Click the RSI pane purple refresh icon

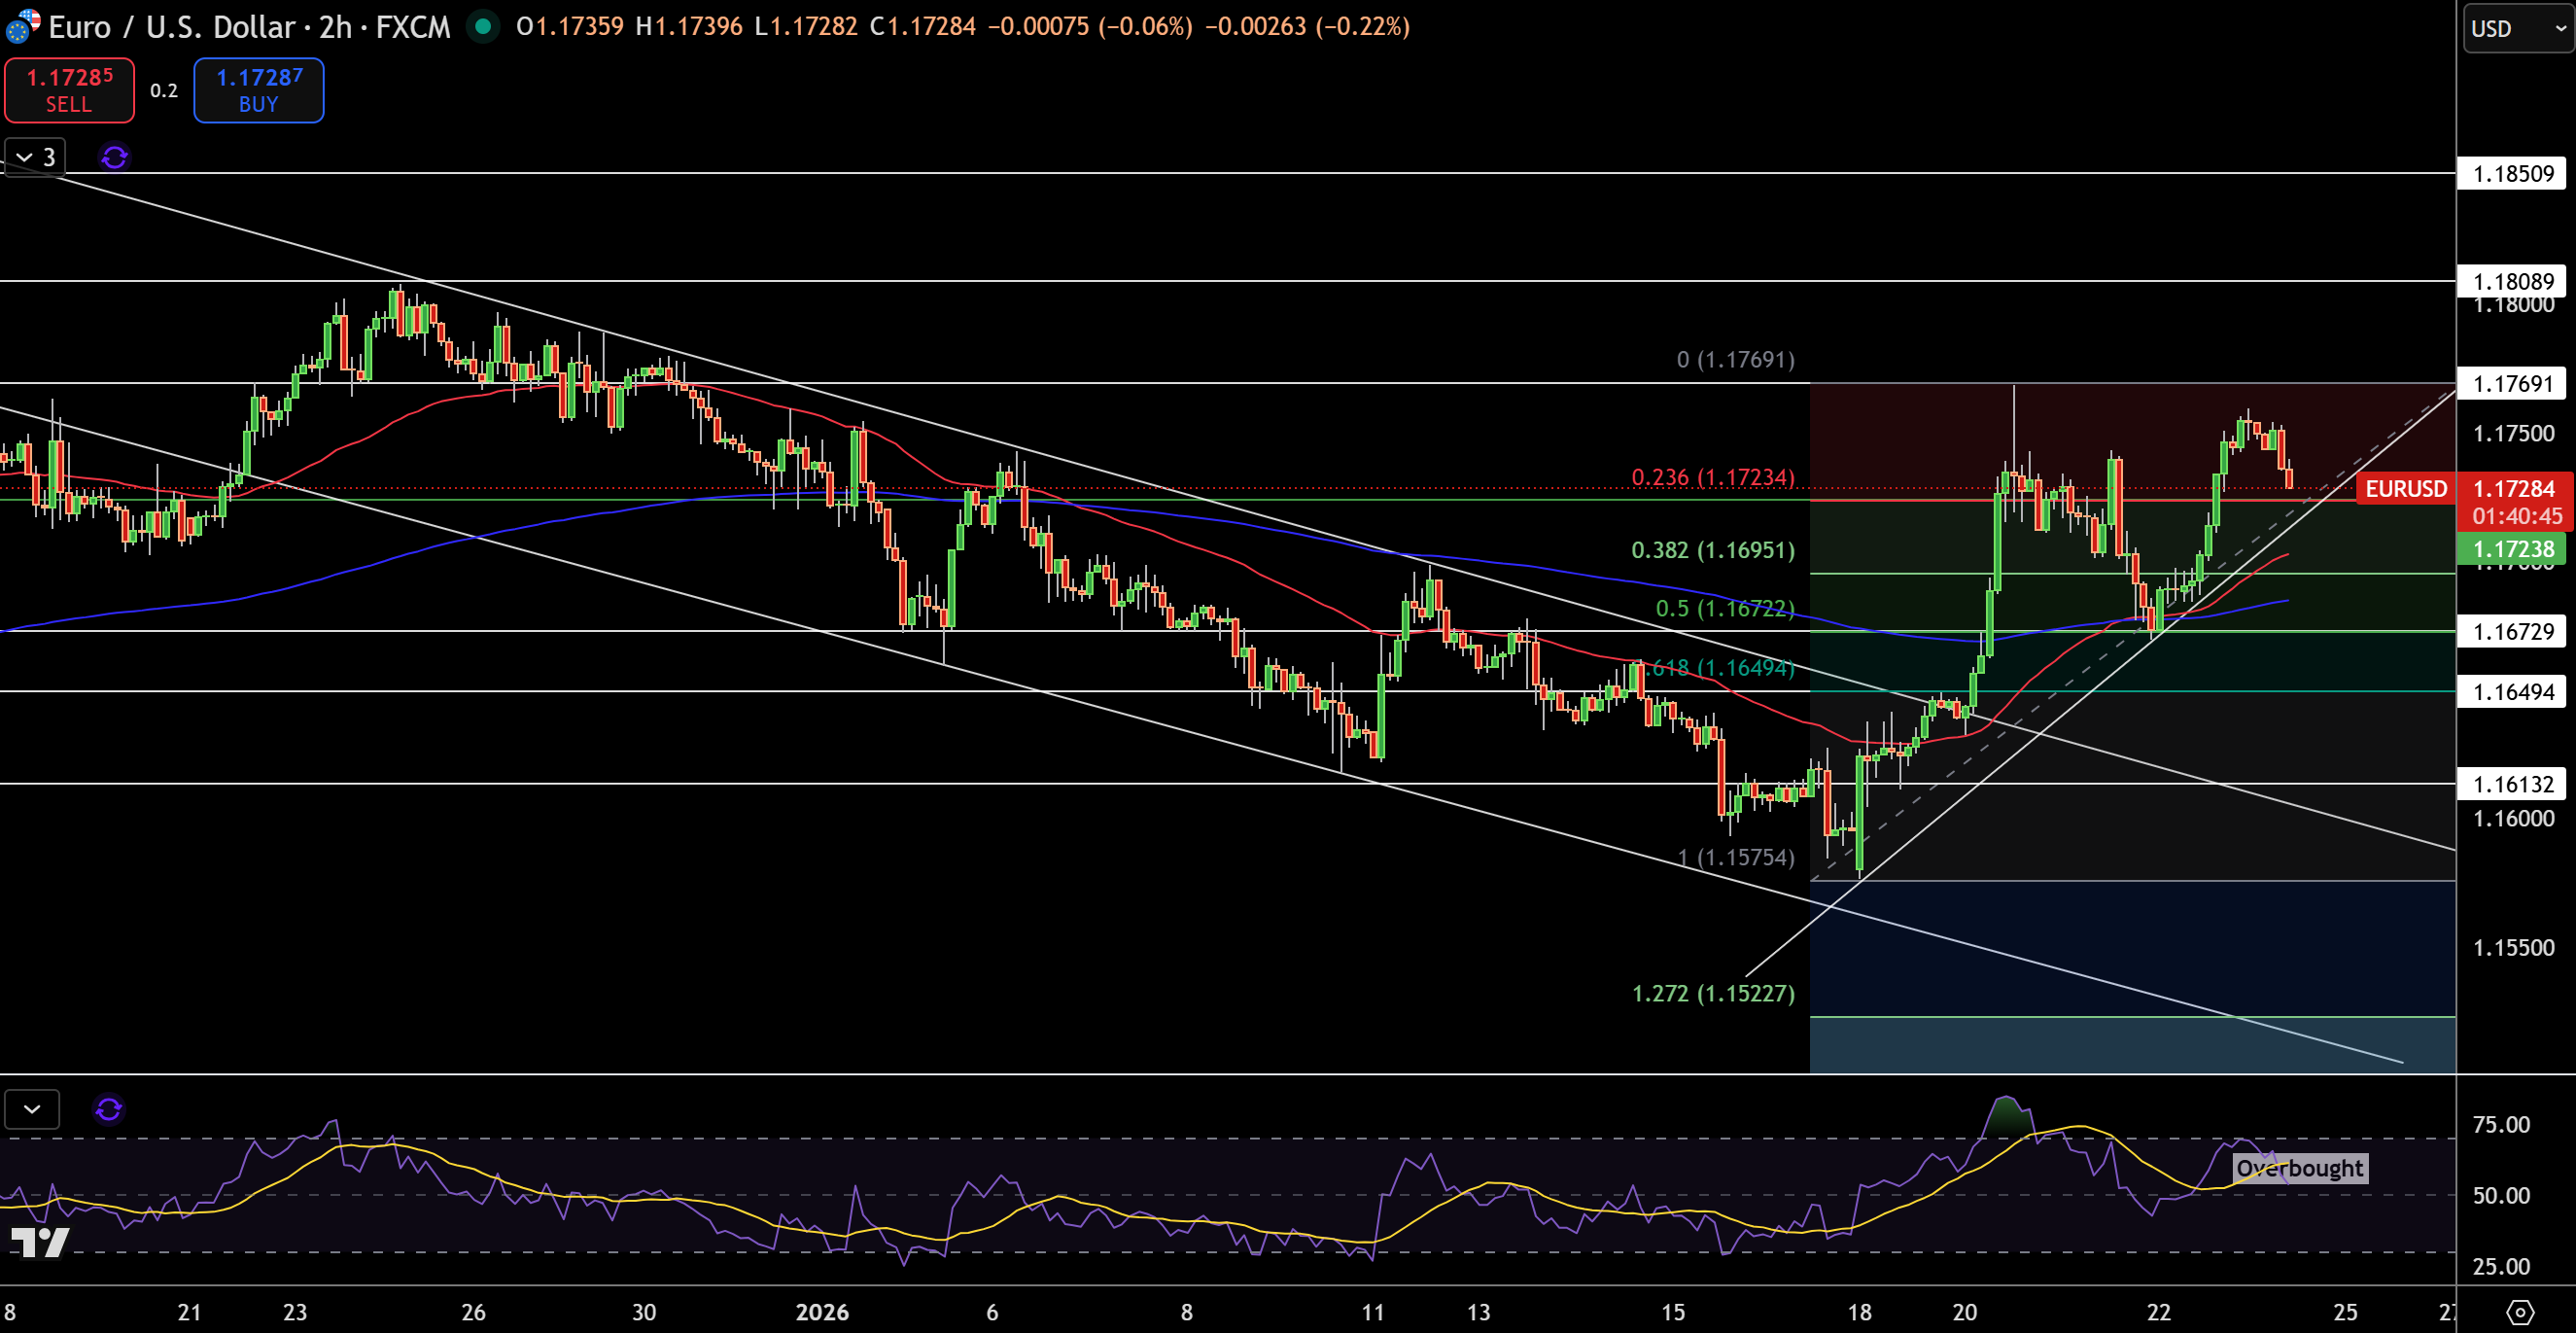click(x=109, y=1109)
